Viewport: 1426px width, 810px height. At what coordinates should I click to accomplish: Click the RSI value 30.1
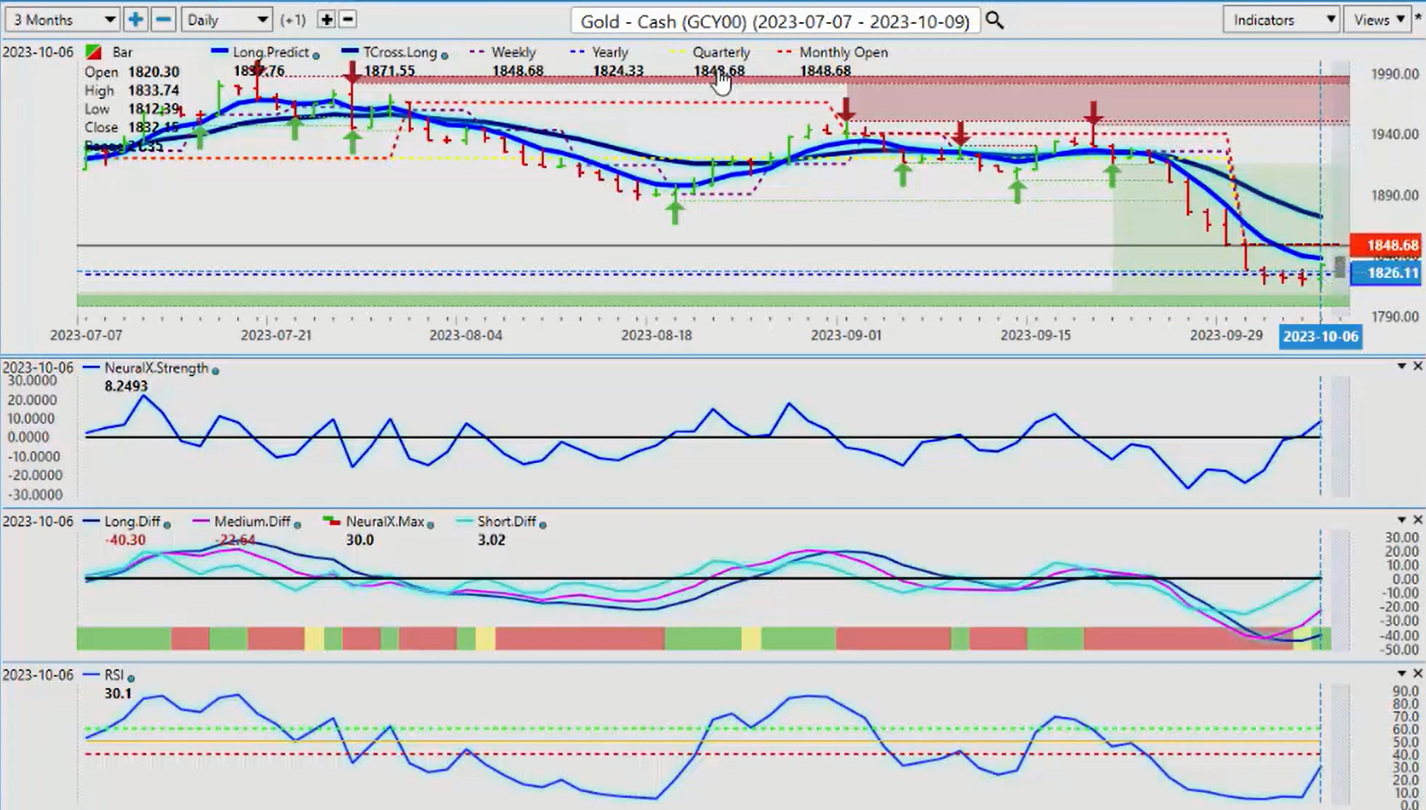click(x=117, y=692)
